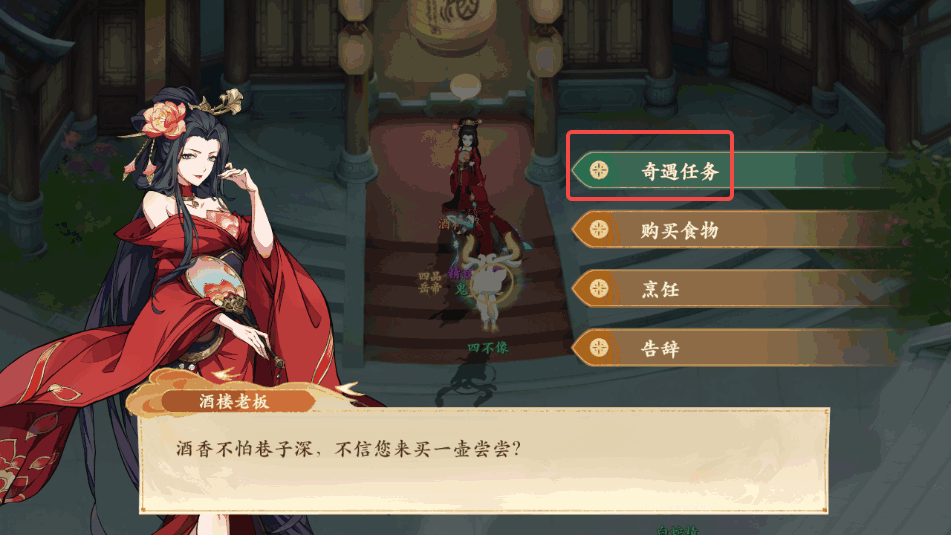The height and width of the screenshot is (535, 951).
Task: Click the round emblem icon beside 告辞
Action: [x=599, y=348]
